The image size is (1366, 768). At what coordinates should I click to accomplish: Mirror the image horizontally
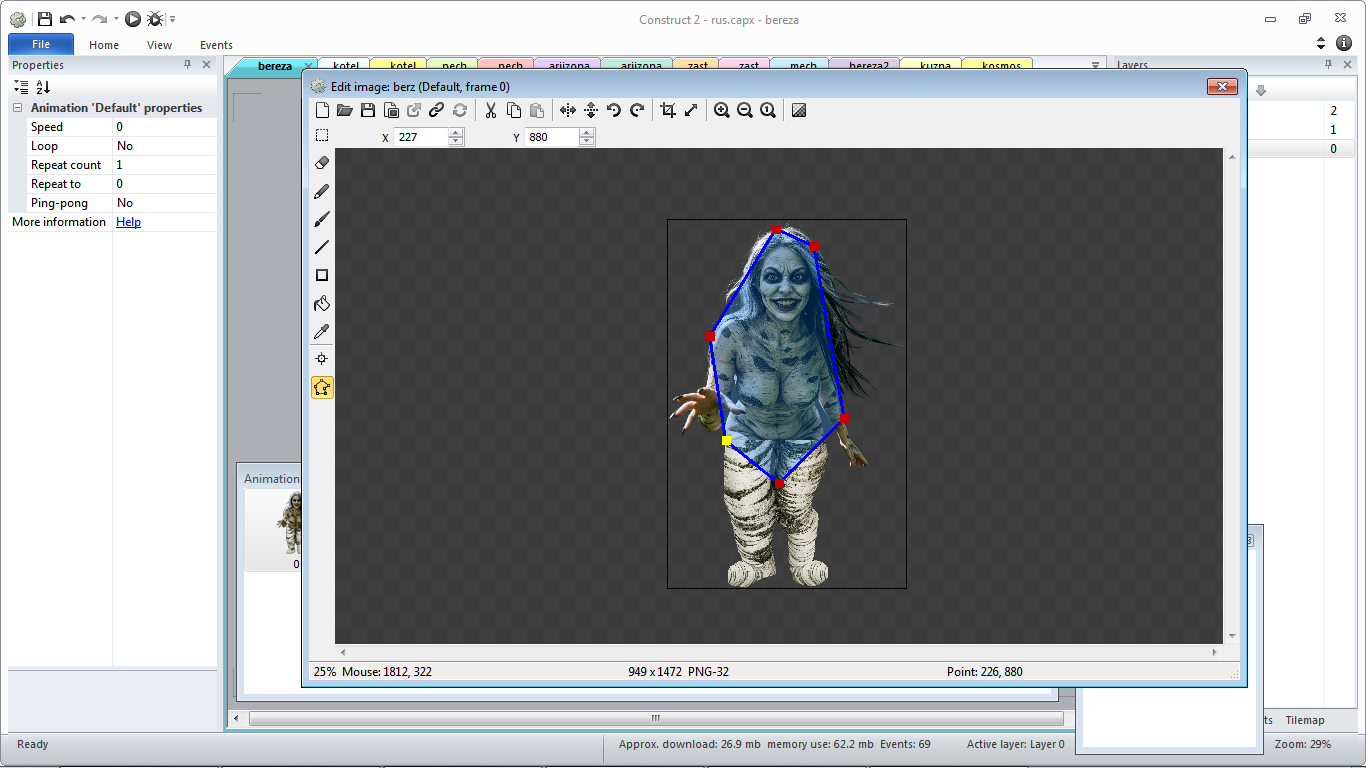pyautogui.click(x=568, y=111)
